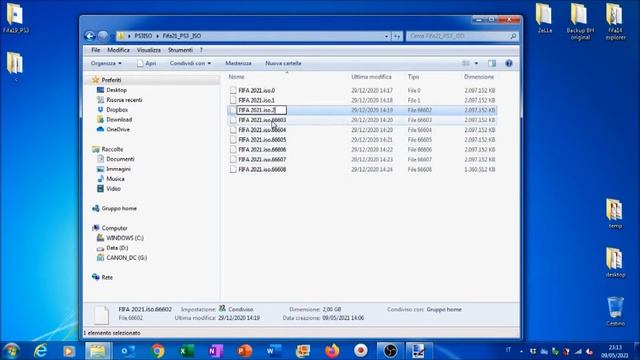This screenshot has width=640, height=360.
Task: Launch Firefox from the taskbar
Action: click(x=332, y=351)
